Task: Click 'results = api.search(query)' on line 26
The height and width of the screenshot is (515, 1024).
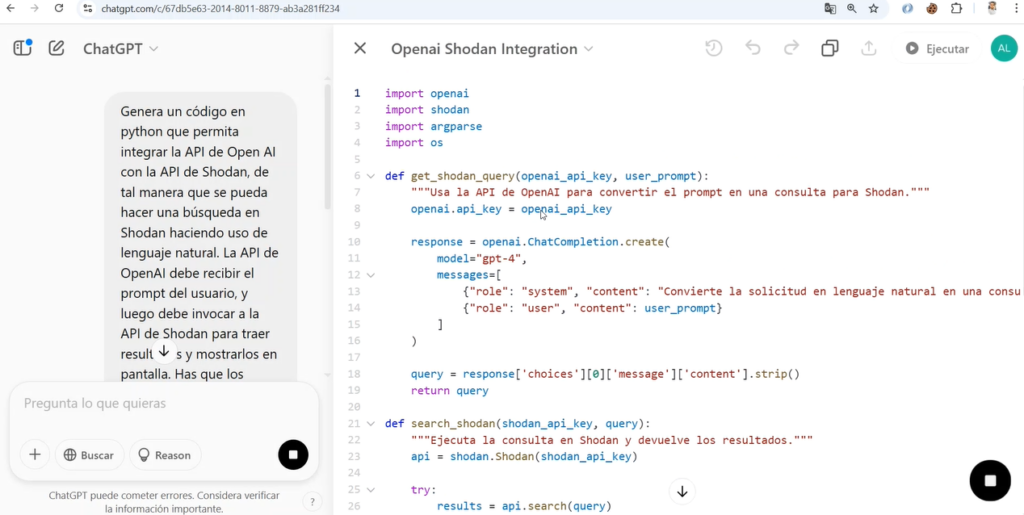Action: click(x=524, y=507)
